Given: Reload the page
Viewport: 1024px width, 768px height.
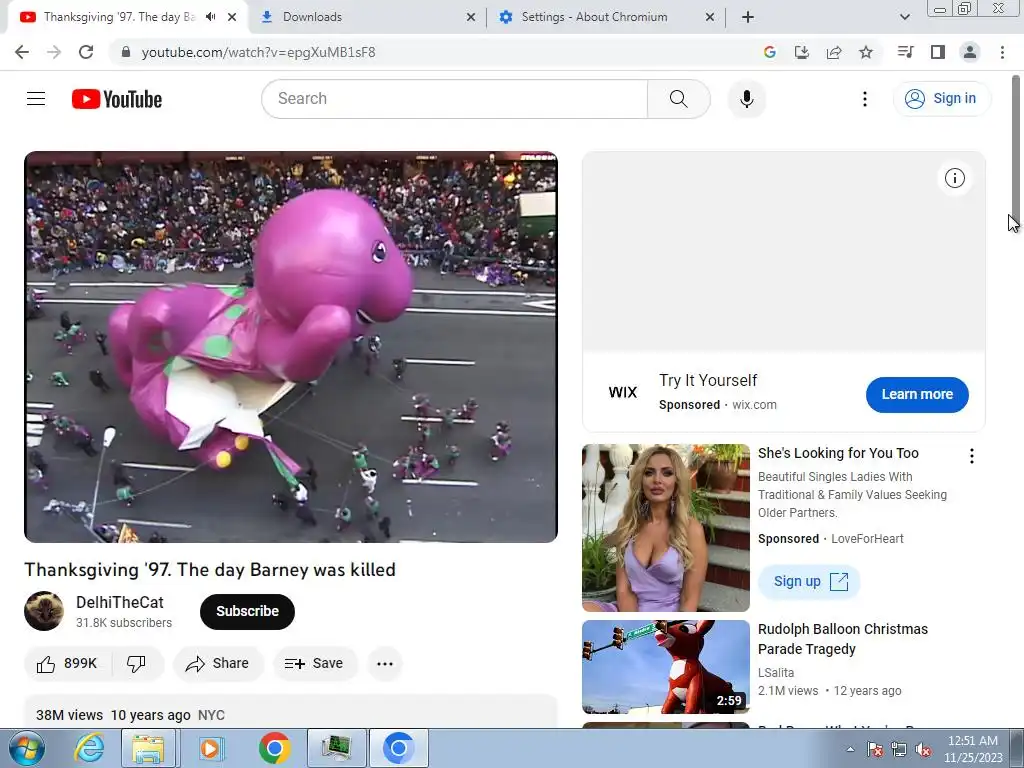Looking at the screenshot, I should tap(86, 52).
